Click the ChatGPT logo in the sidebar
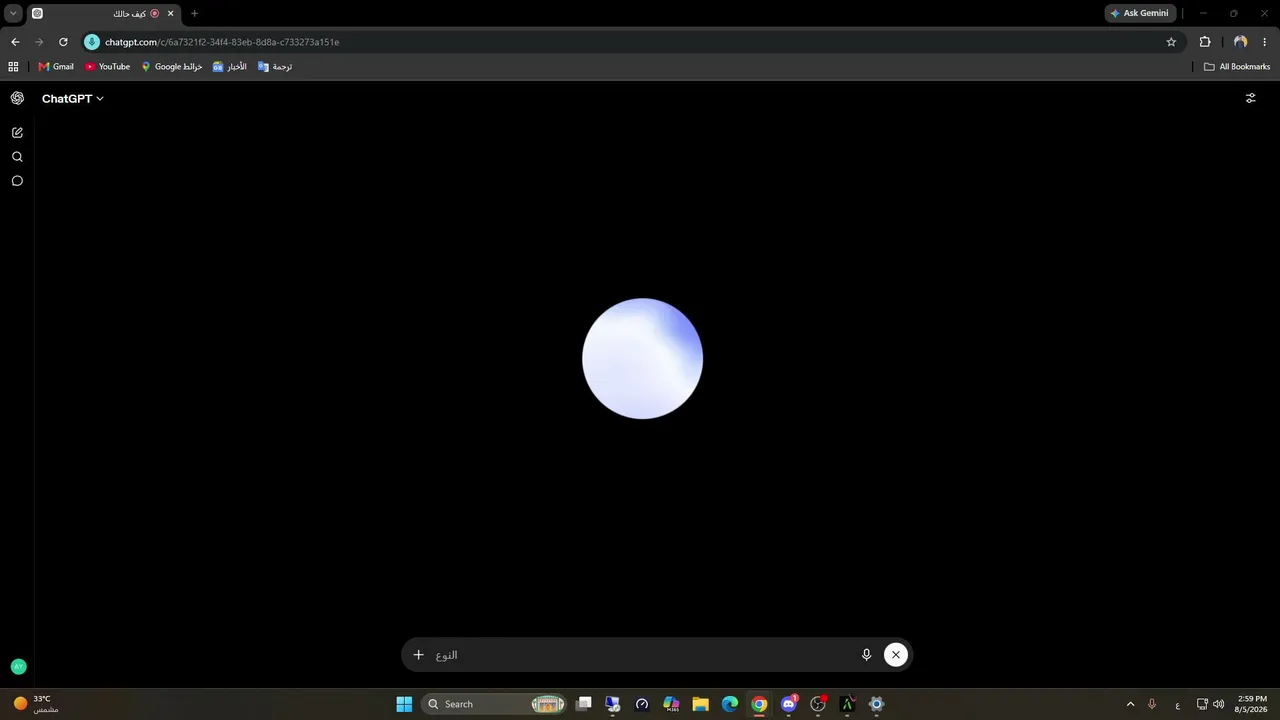 coord(17,98)
